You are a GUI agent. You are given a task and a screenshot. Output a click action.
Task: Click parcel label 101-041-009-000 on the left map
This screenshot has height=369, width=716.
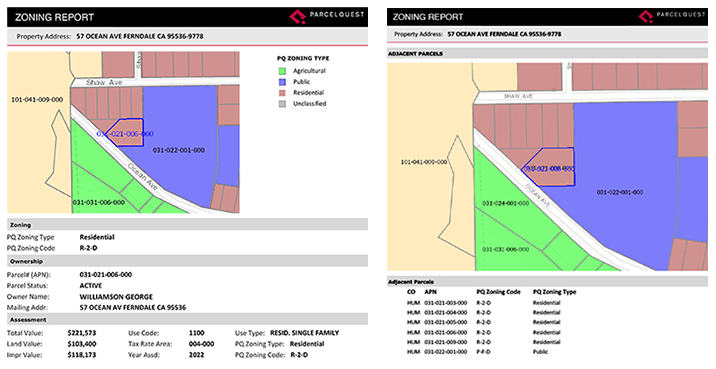pos(37,100)
